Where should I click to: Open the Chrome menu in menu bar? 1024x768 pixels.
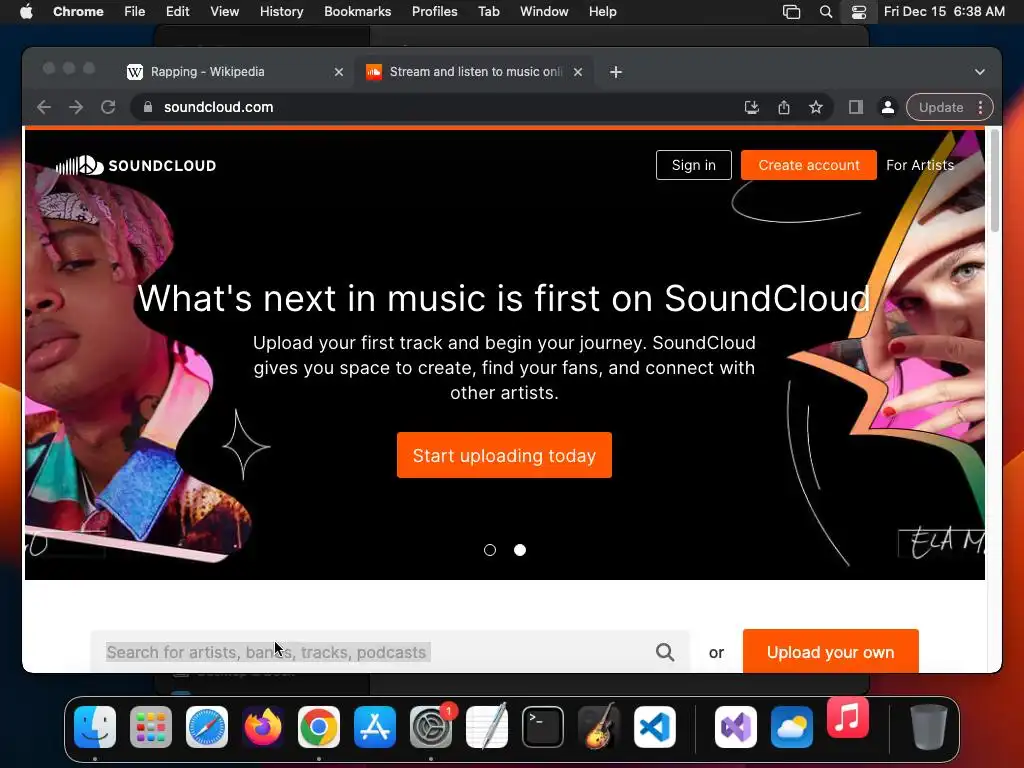click(x=78, y=12)
